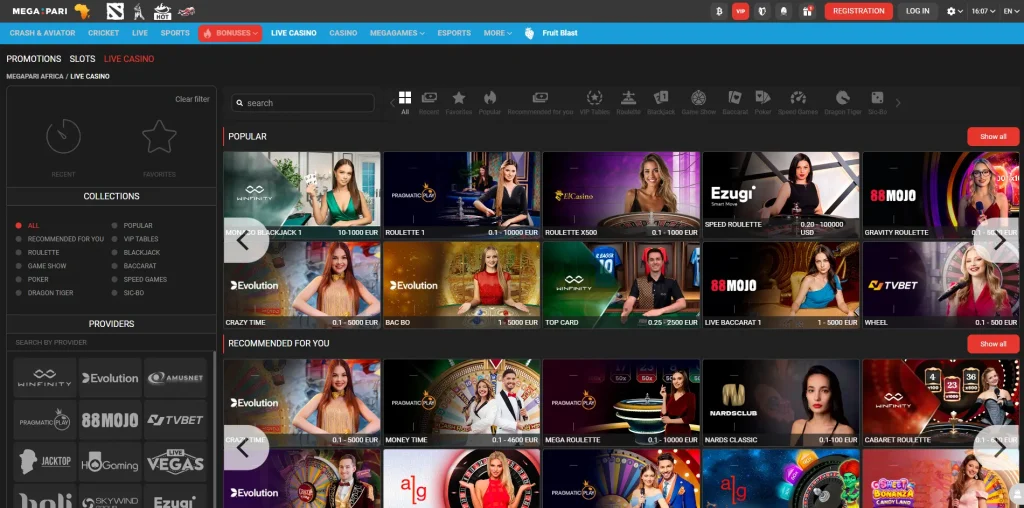The height and width of the screenshot is (508, 1024).
Task: Open the Speed Games gauge icon
Action: point(797,100)
